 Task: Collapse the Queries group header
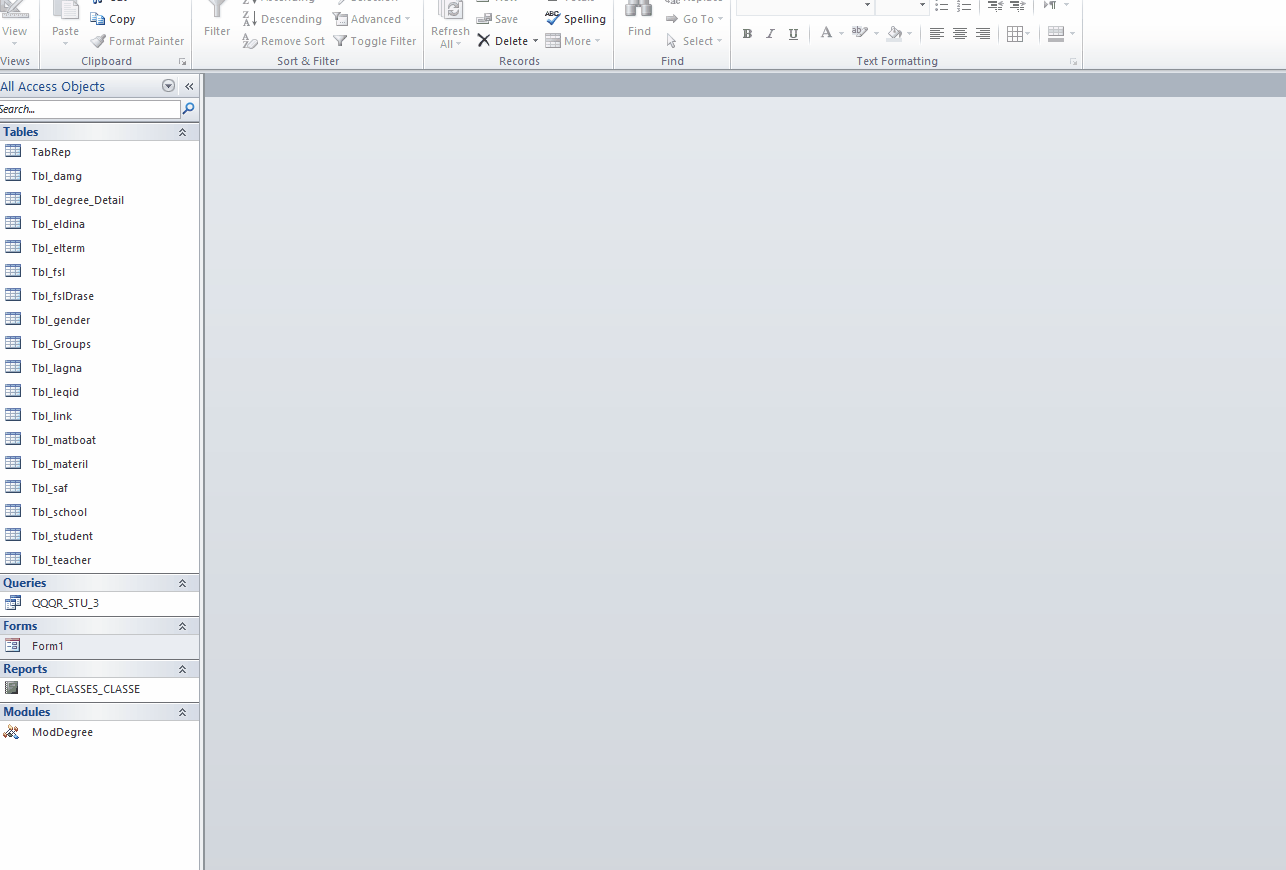pyautogui.click(x=182, y=583)
